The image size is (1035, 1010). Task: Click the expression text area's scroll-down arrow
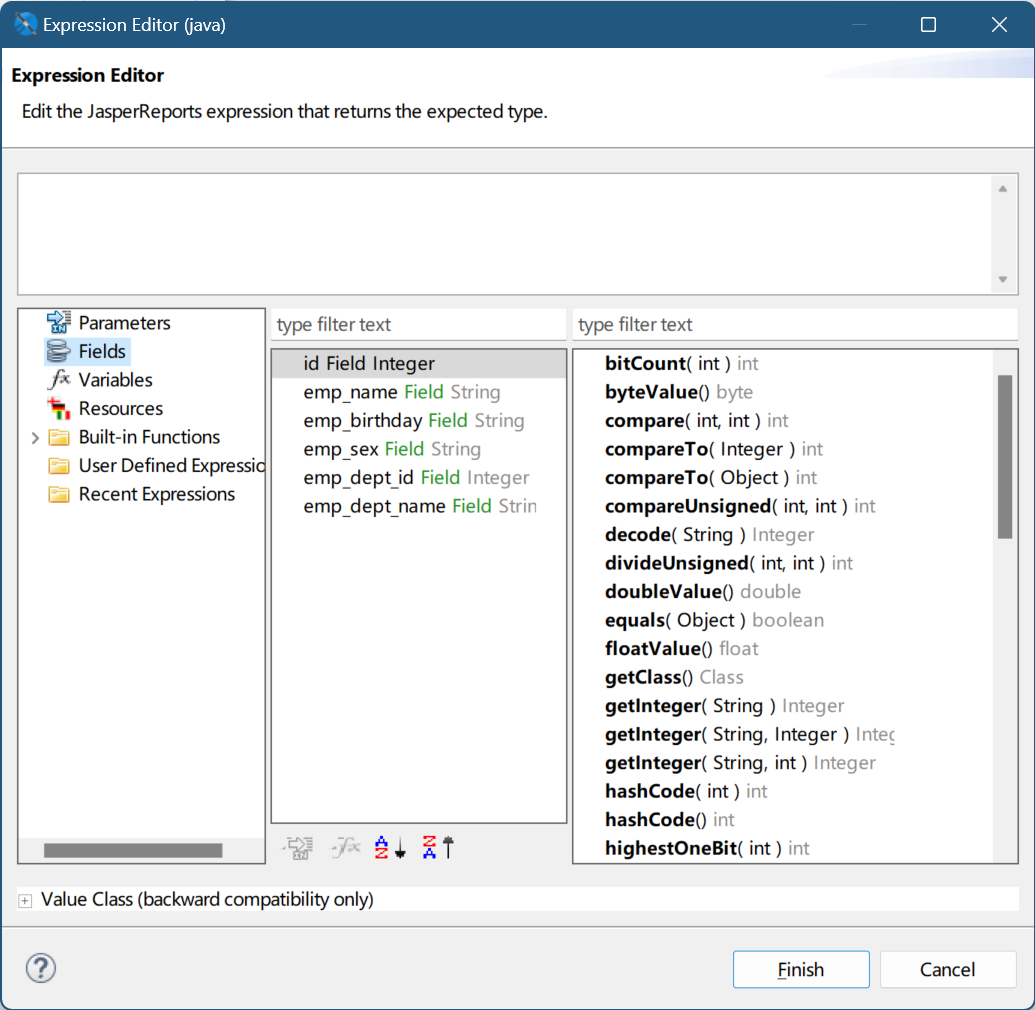coord(1002,280)
